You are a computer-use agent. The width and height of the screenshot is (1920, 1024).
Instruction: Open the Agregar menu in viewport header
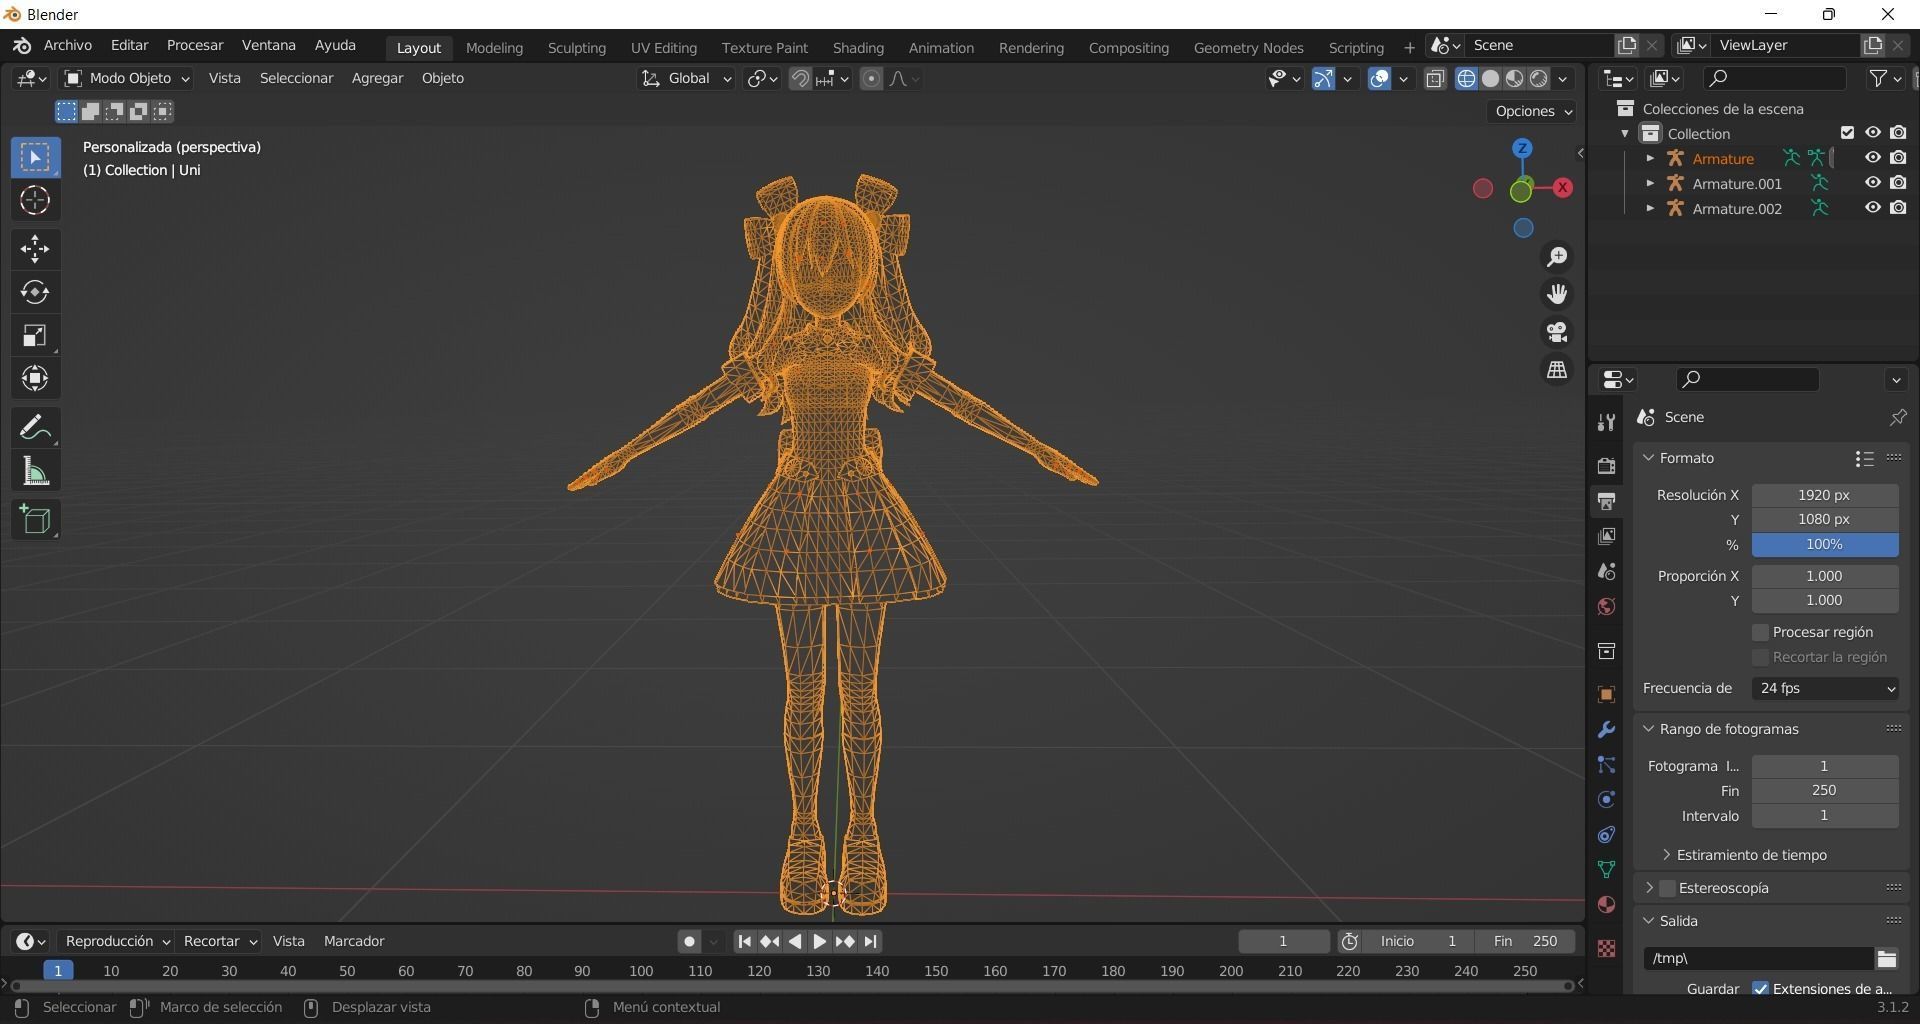tap(377, 78)
